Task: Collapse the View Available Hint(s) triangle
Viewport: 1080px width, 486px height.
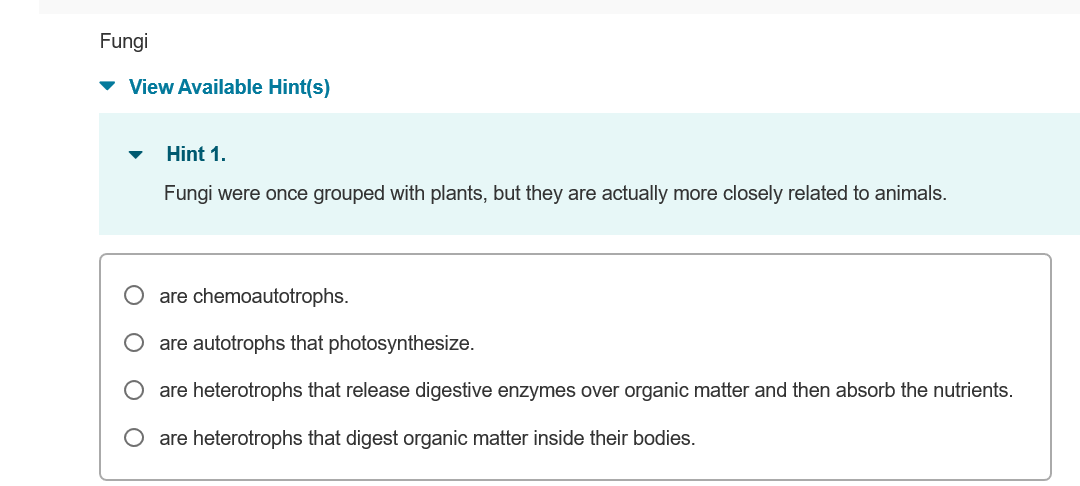Action: coord(108,87)
